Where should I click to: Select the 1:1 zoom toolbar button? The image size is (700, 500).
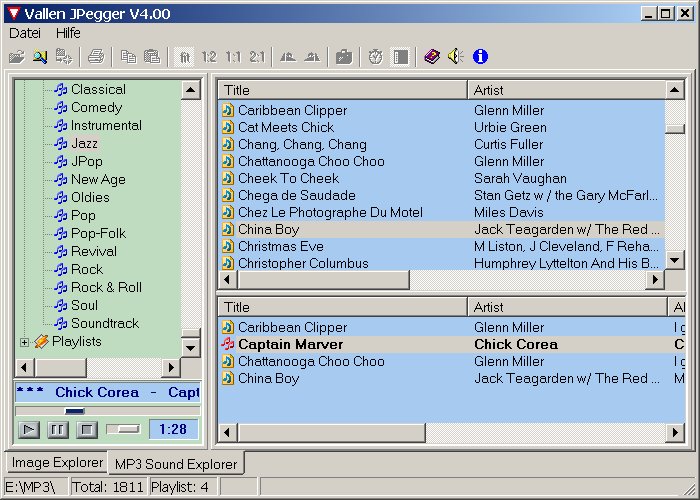point(233,57)
